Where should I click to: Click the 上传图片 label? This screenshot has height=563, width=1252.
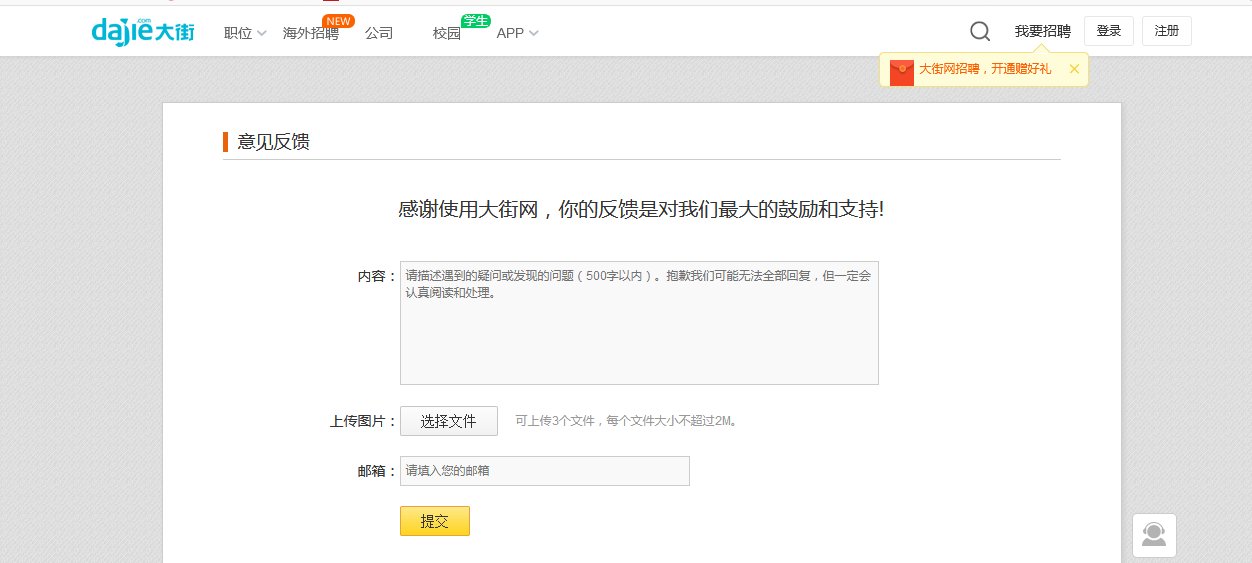(x=363, y=421)
